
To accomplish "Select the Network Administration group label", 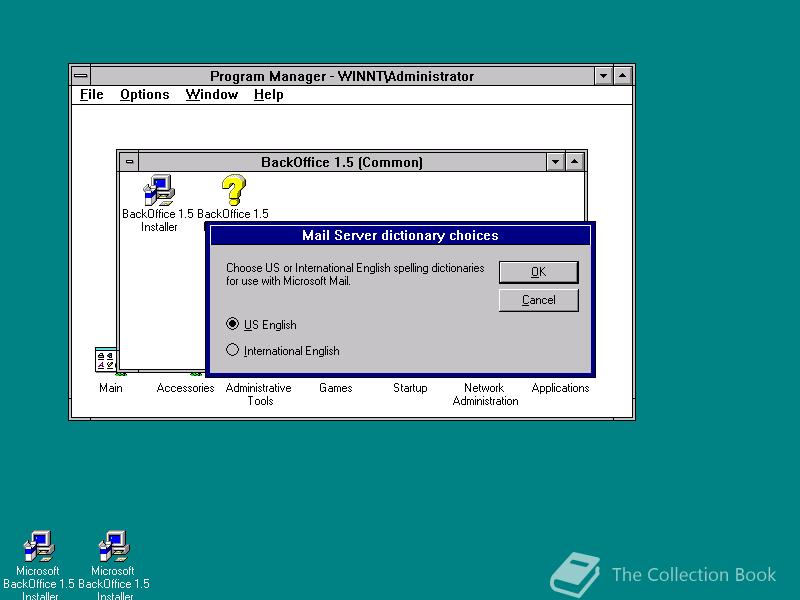I will point(485,394).
